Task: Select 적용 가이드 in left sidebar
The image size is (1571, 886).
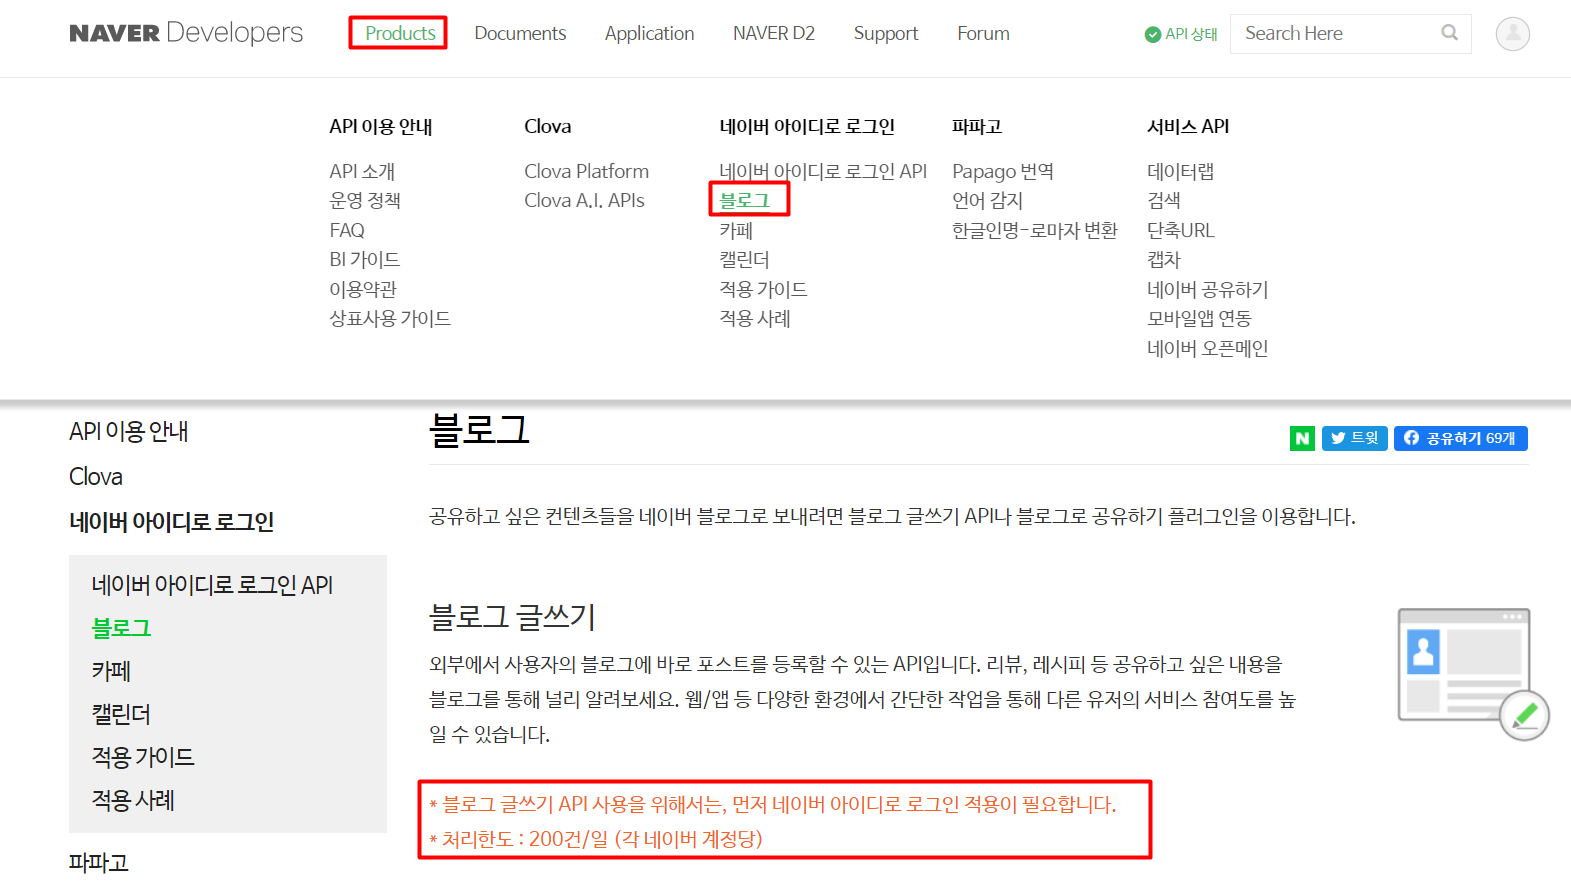Action: tap(143, 757)
